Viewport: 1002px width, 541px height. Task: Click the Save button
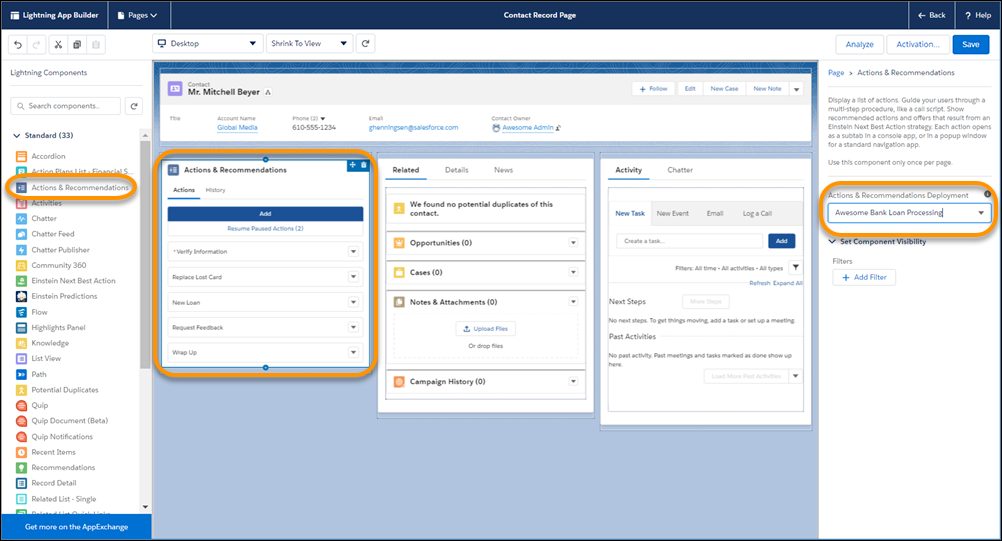(970, 44)
